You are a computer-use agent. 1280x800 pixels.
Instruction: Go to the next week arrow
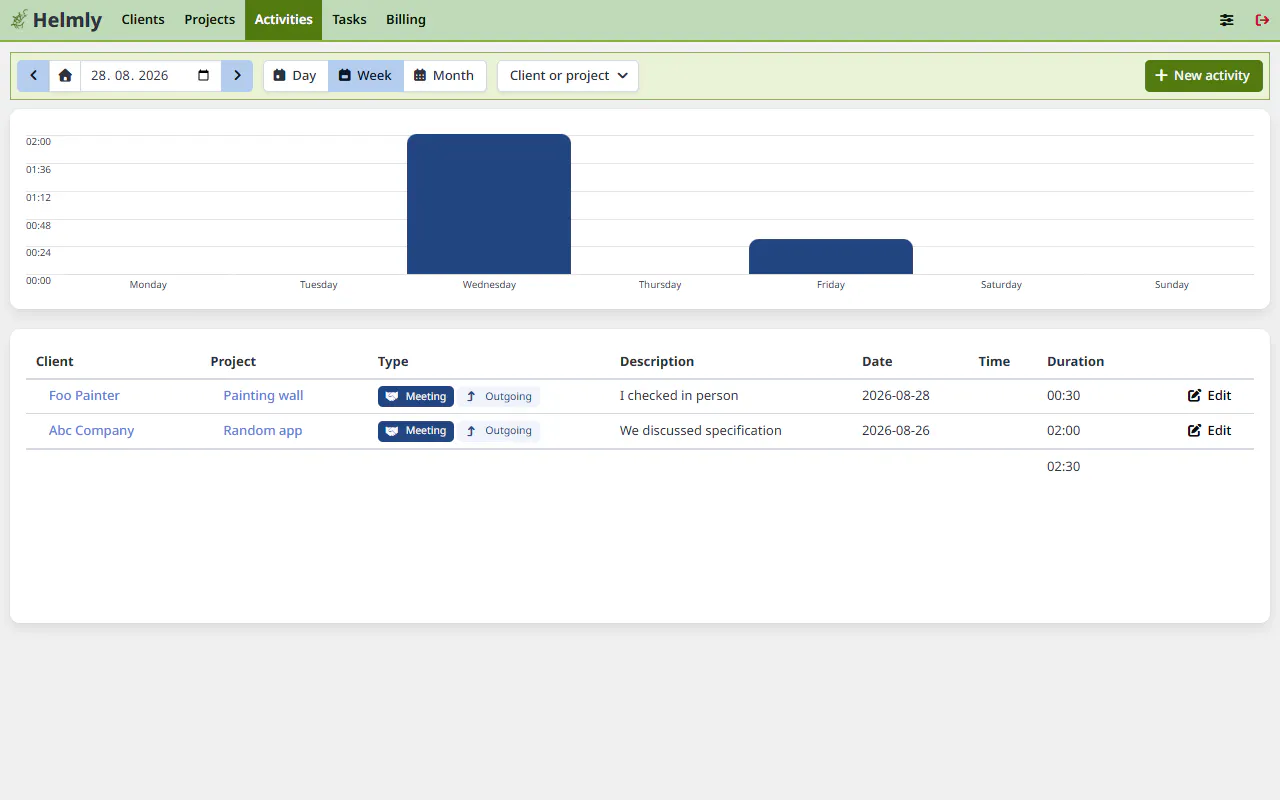[237, 76]
